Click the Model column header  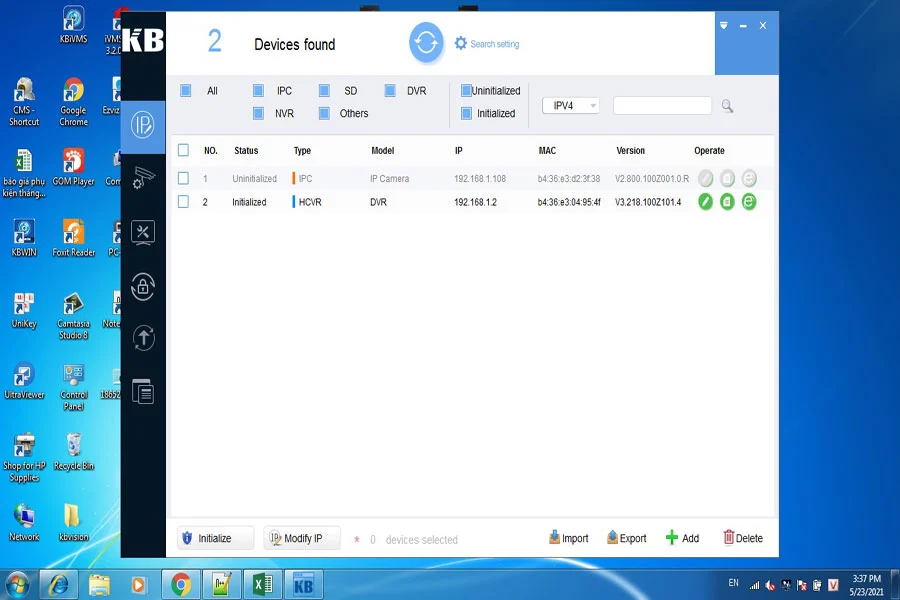pos(382,150)
